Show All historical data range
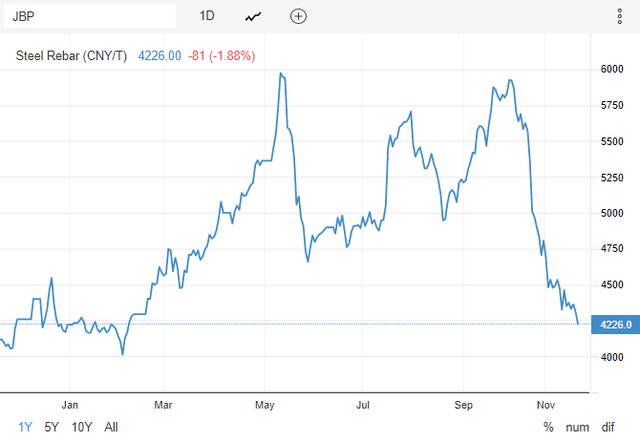 coord(111,427)
